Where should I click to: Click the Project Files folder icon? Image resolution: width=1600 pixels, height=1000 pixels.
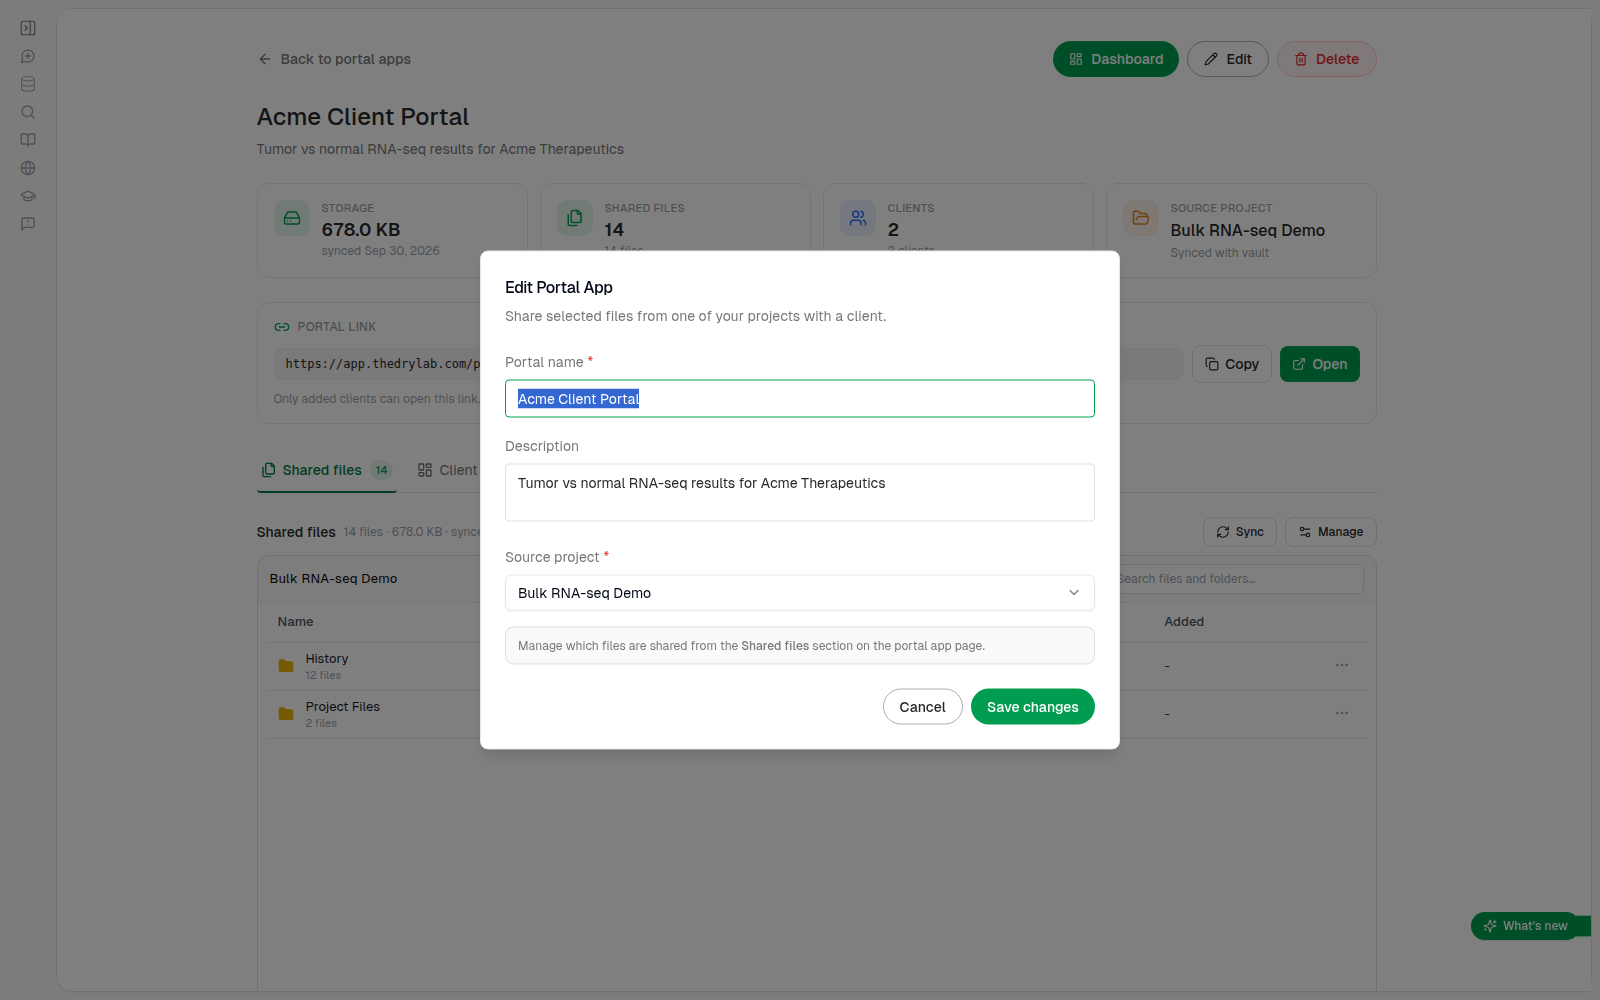pyautogui.click(x=286, y=714)
